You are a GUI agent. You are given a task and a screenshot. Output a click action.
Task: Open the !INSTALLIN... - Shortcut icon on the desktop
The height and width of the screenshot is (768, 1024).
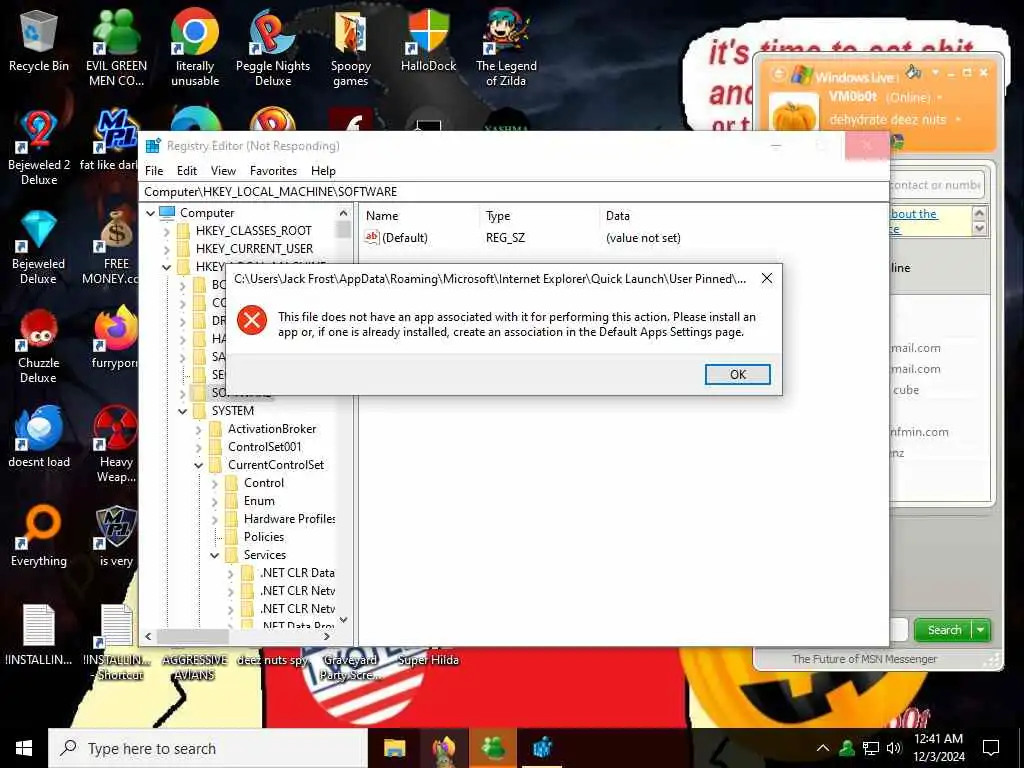[x=117, y=641]
